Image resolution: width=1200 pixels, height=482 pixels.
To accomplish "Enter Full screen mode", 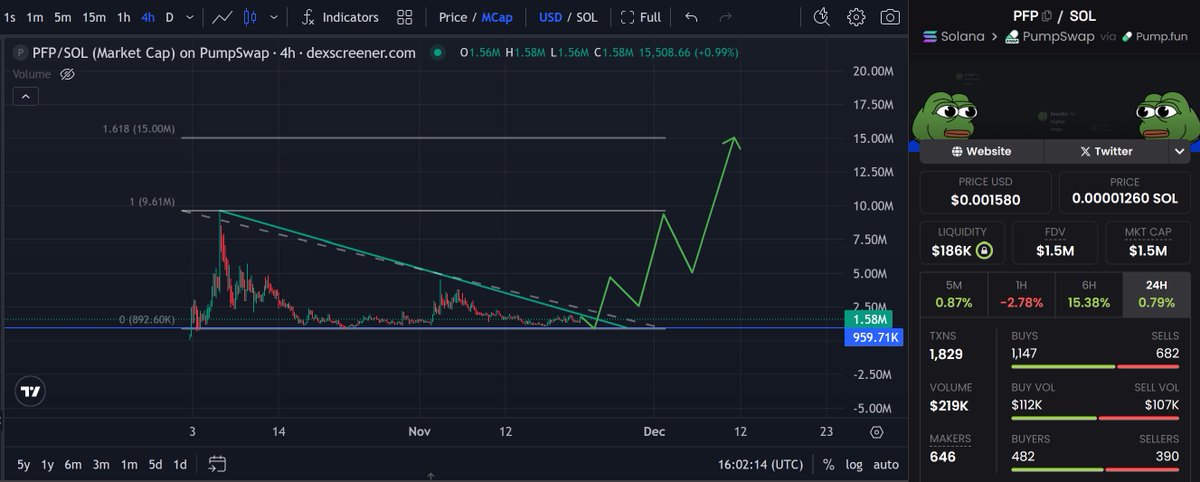I will click(640, 17).
